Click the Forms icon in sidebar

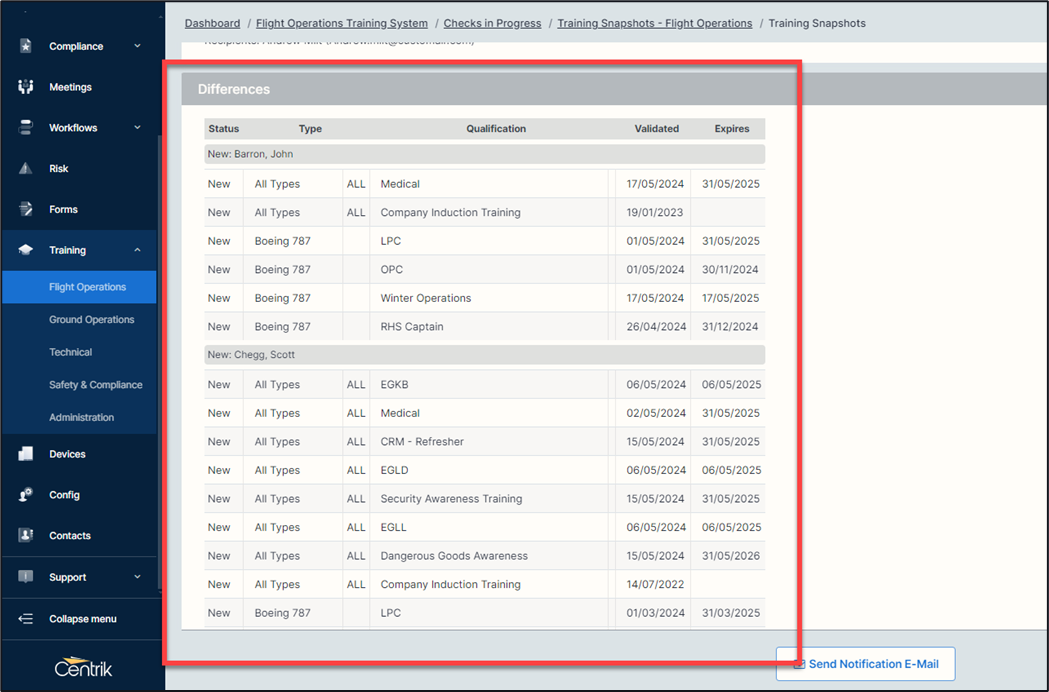point(26,210)
